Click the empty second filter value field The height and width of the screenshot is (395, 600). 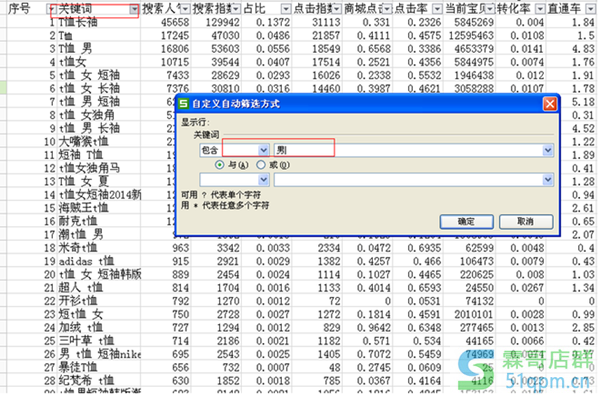click(408, 180)
